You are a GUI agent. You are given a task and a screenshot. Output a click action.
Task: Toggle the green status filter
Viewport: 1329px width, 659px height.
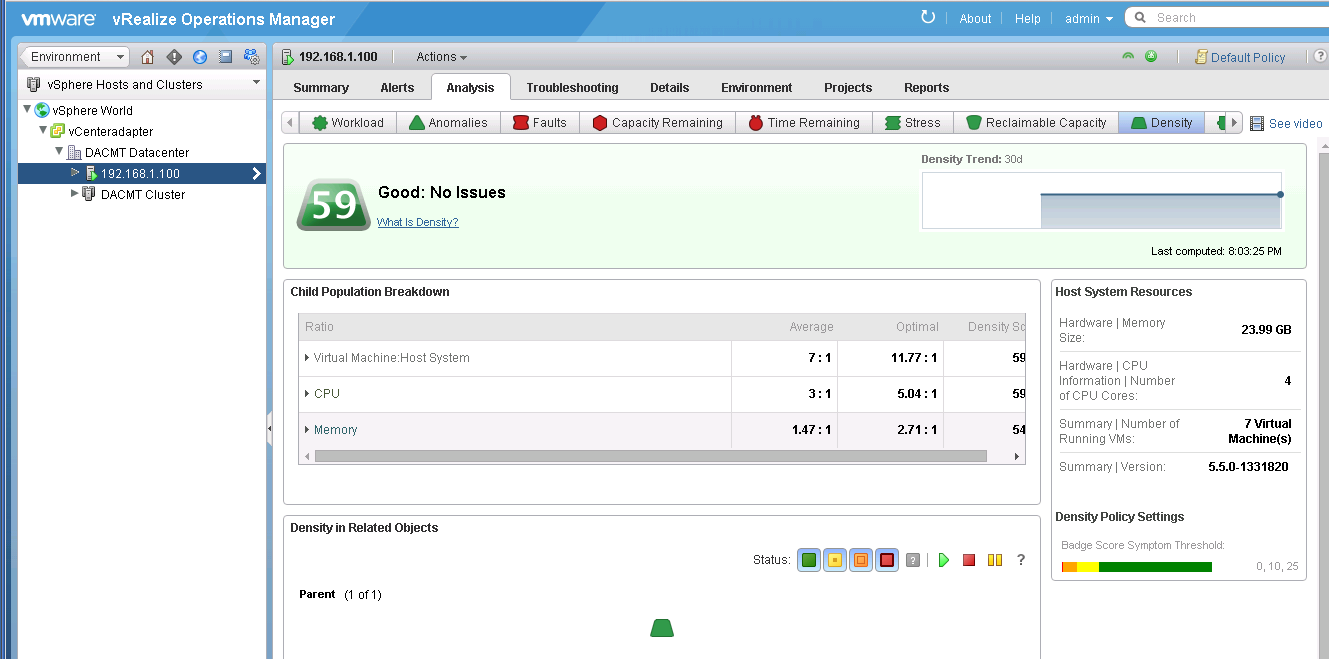pos(809,560)
